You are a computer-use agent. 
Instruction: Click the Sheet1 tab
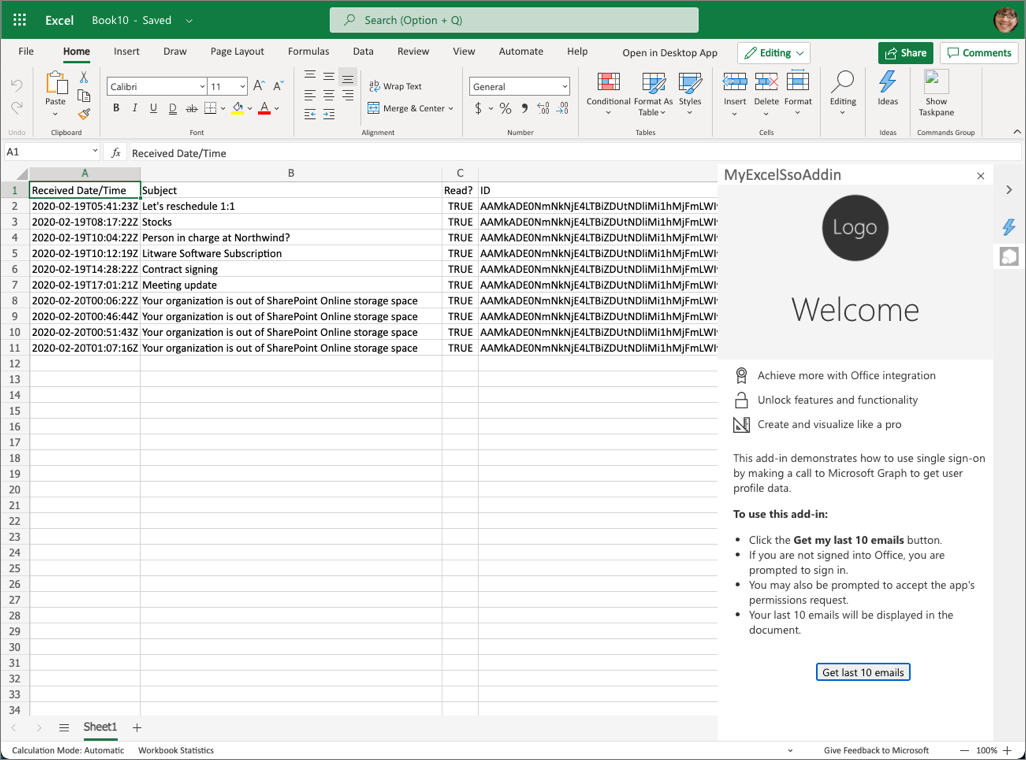(100, 727)
